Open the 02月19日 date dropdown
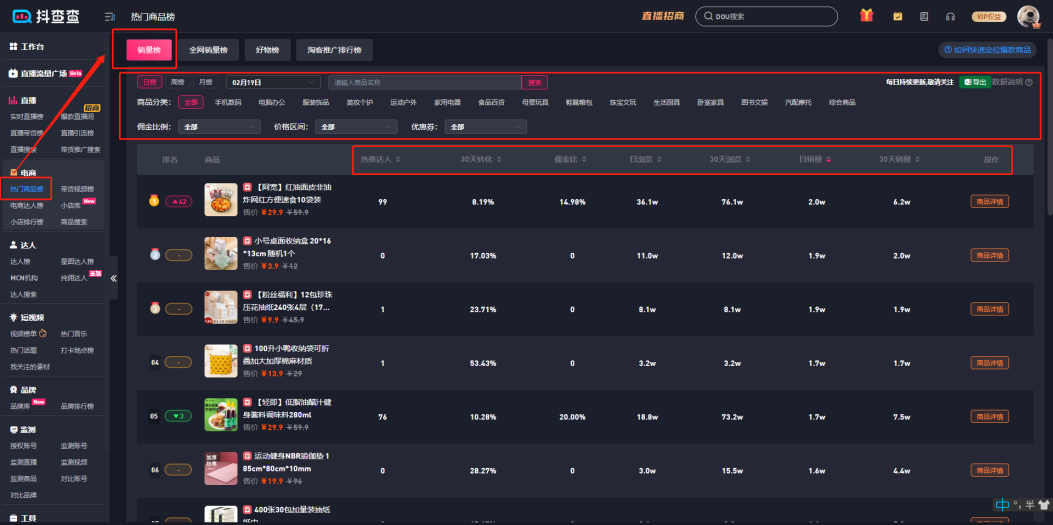This screenshot has height=525, width=1053. [272, 82]
